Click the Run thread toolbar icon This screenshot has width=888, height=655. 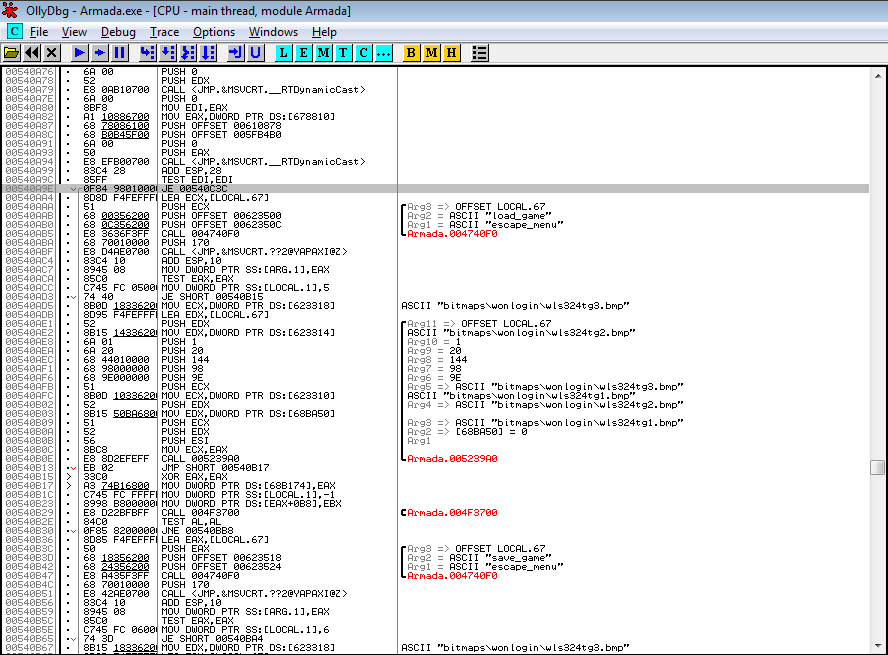coord(100,53)
